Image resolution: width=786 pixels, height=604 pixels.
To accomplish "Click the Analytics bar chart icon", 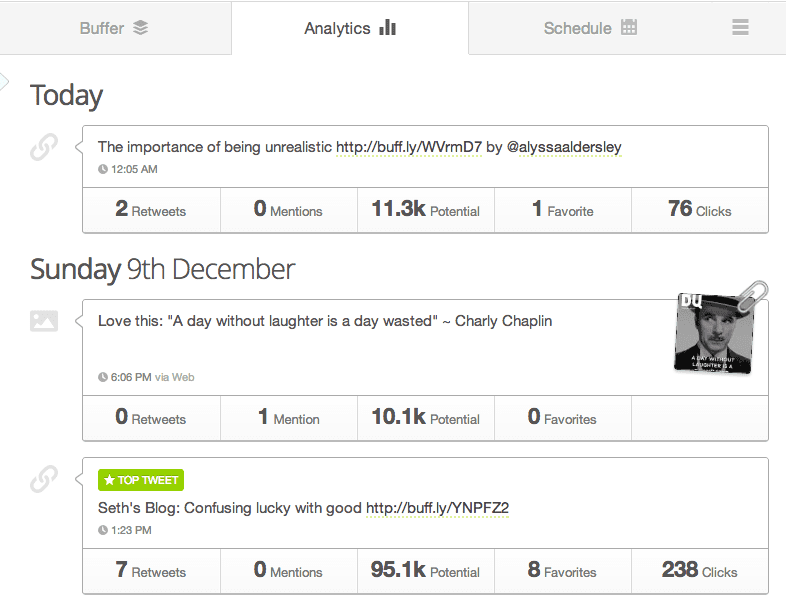I will click(x=387, y=27).
